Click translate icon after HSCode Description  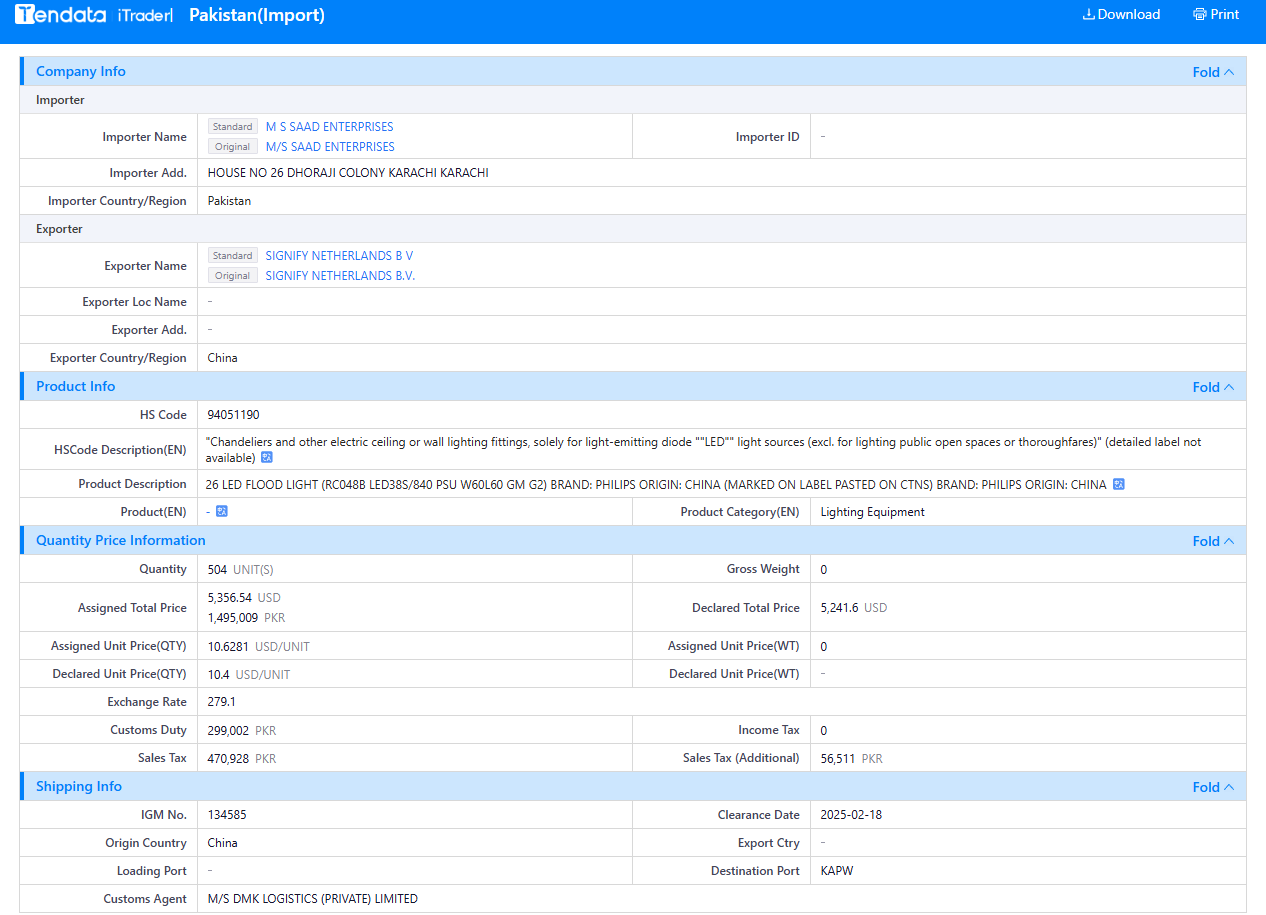tap(266, 458)
